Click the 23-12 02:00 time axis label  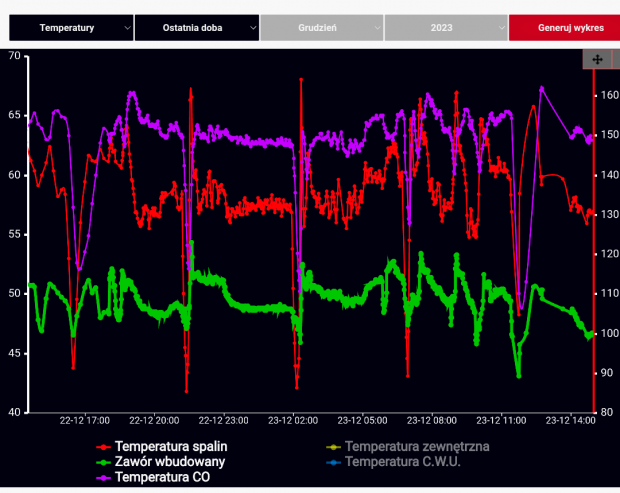click(x=293, y=421)
